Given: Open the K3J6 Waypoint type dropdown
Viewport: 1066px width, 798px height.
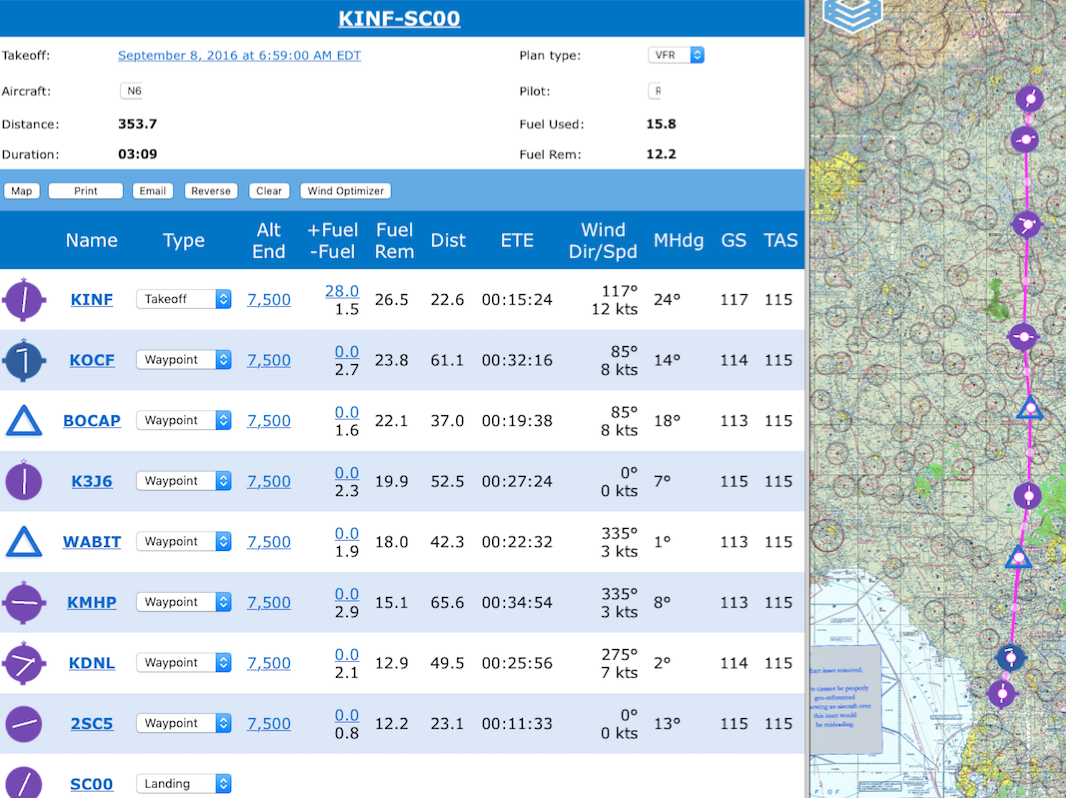Looking at the screenshot, I should [184, 481].
